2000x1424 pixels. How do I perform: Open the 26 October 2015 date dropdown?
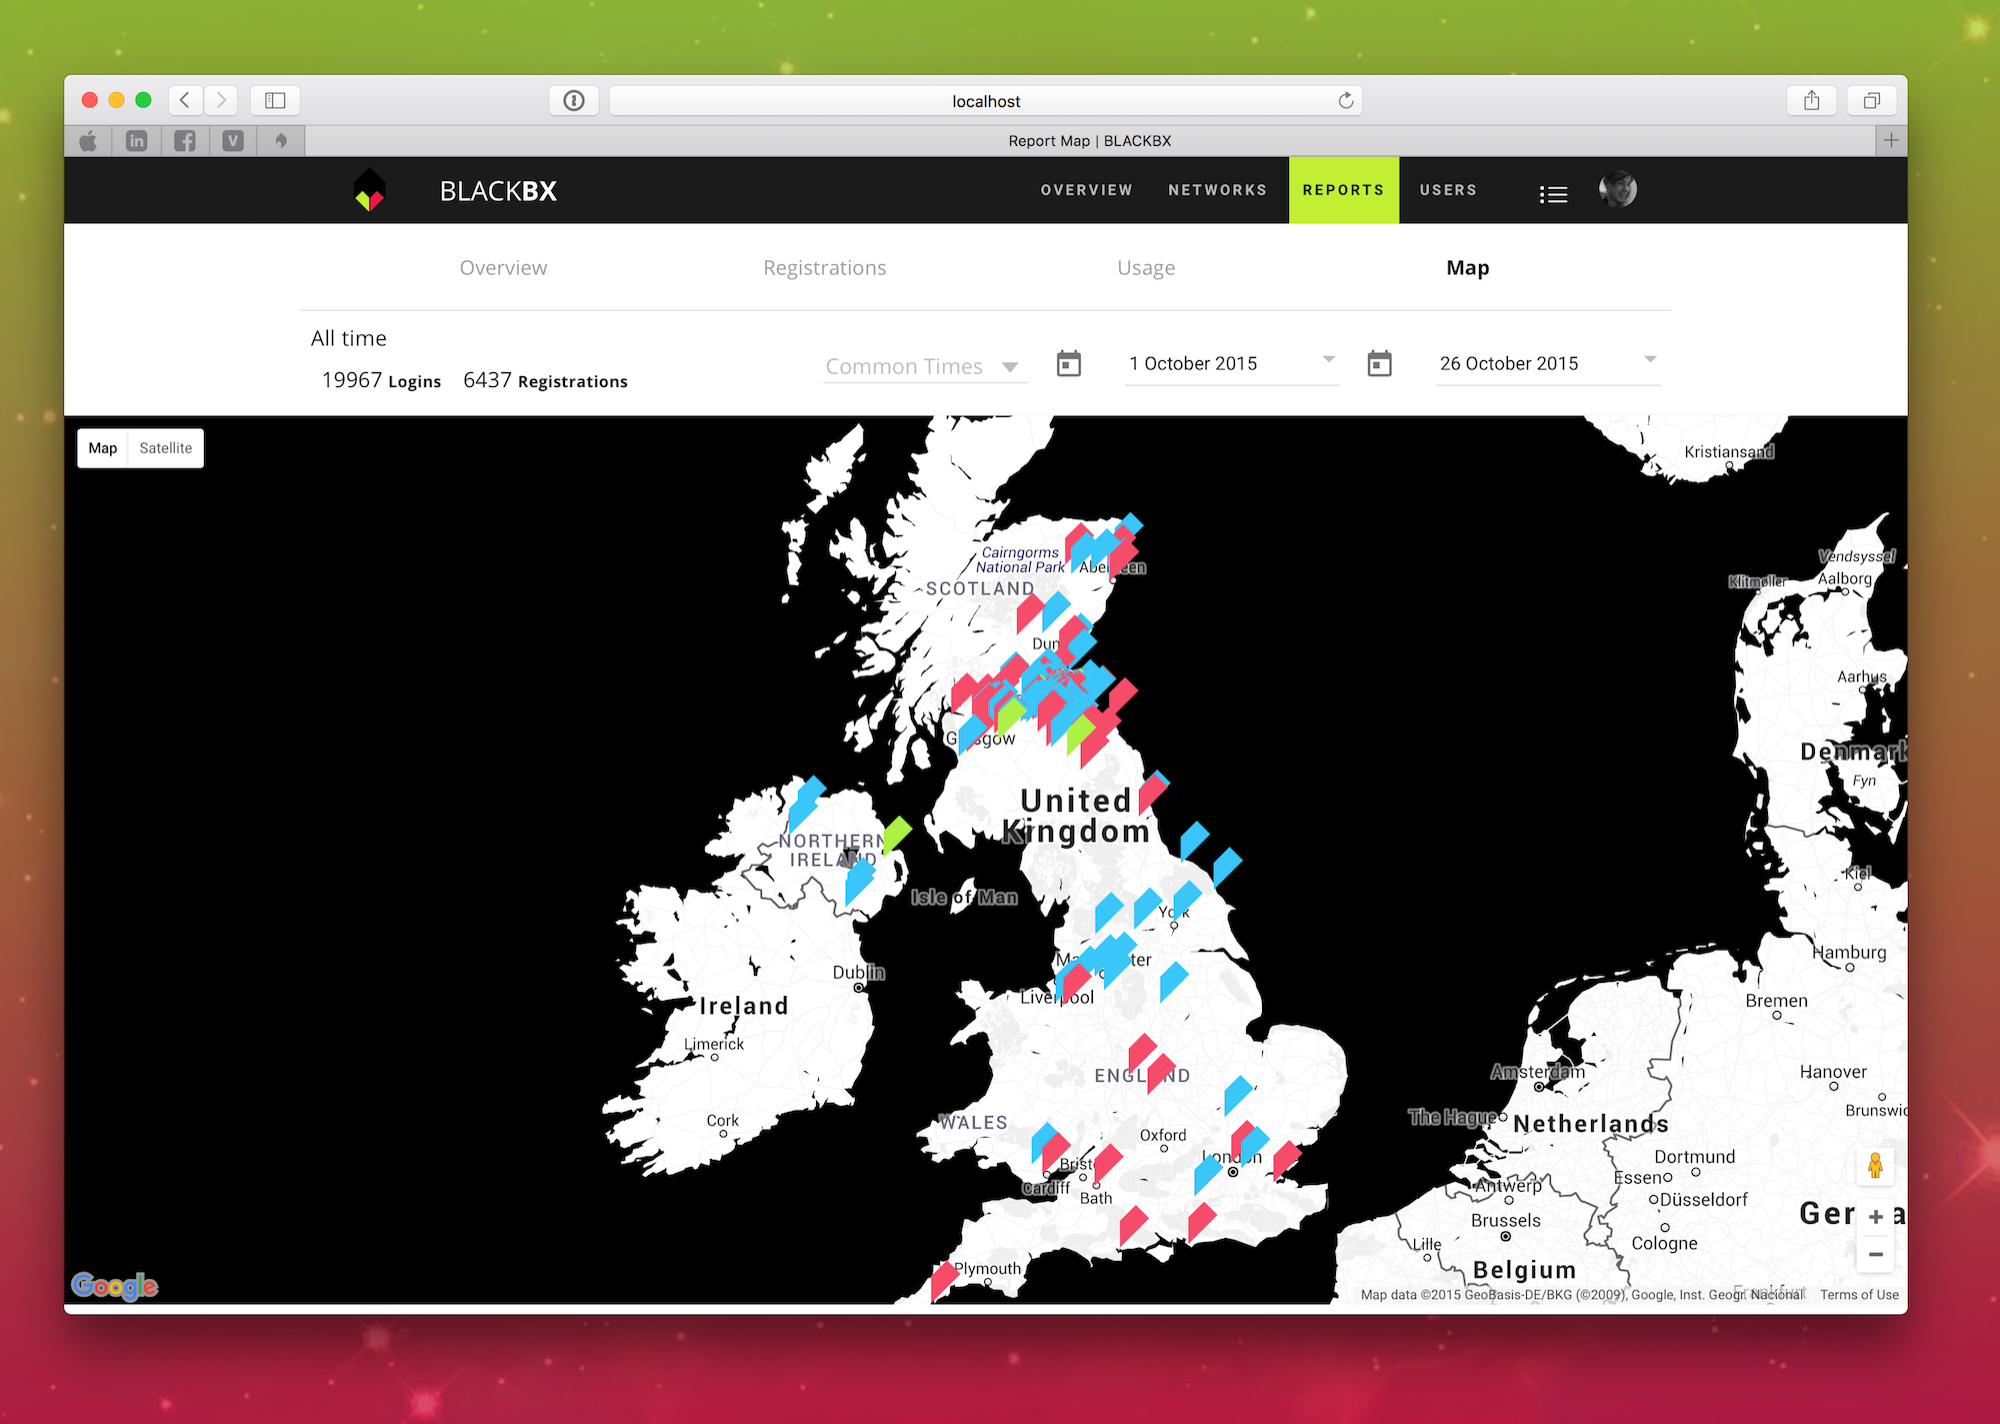pos(1546,364)
